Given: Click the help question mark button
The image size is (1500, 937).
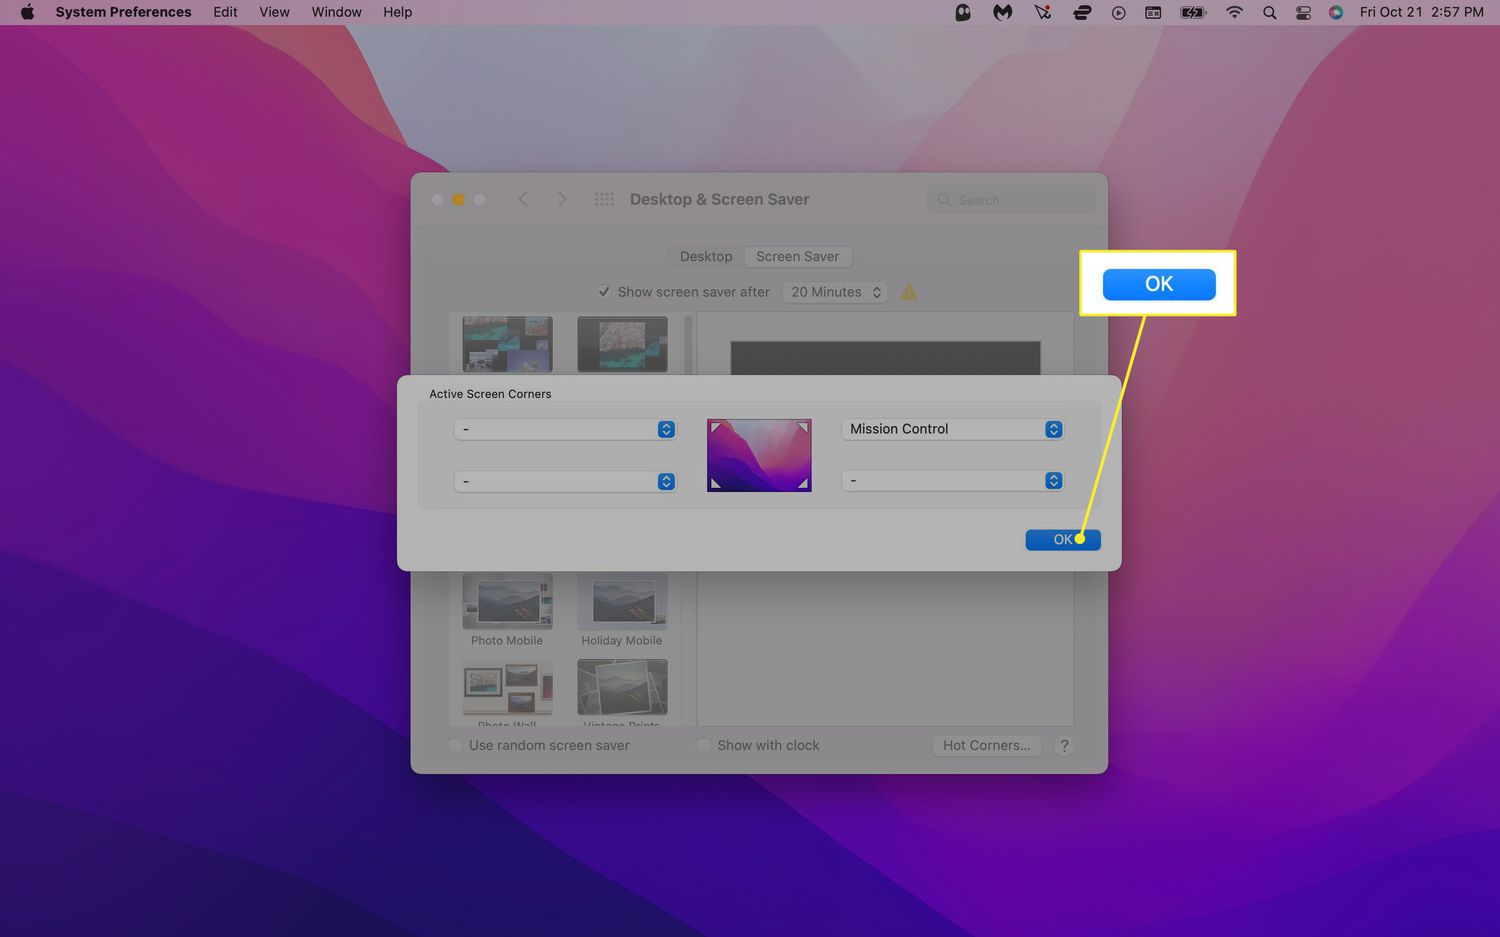Looking at the screenshot, I should (x=1064, y=746).
